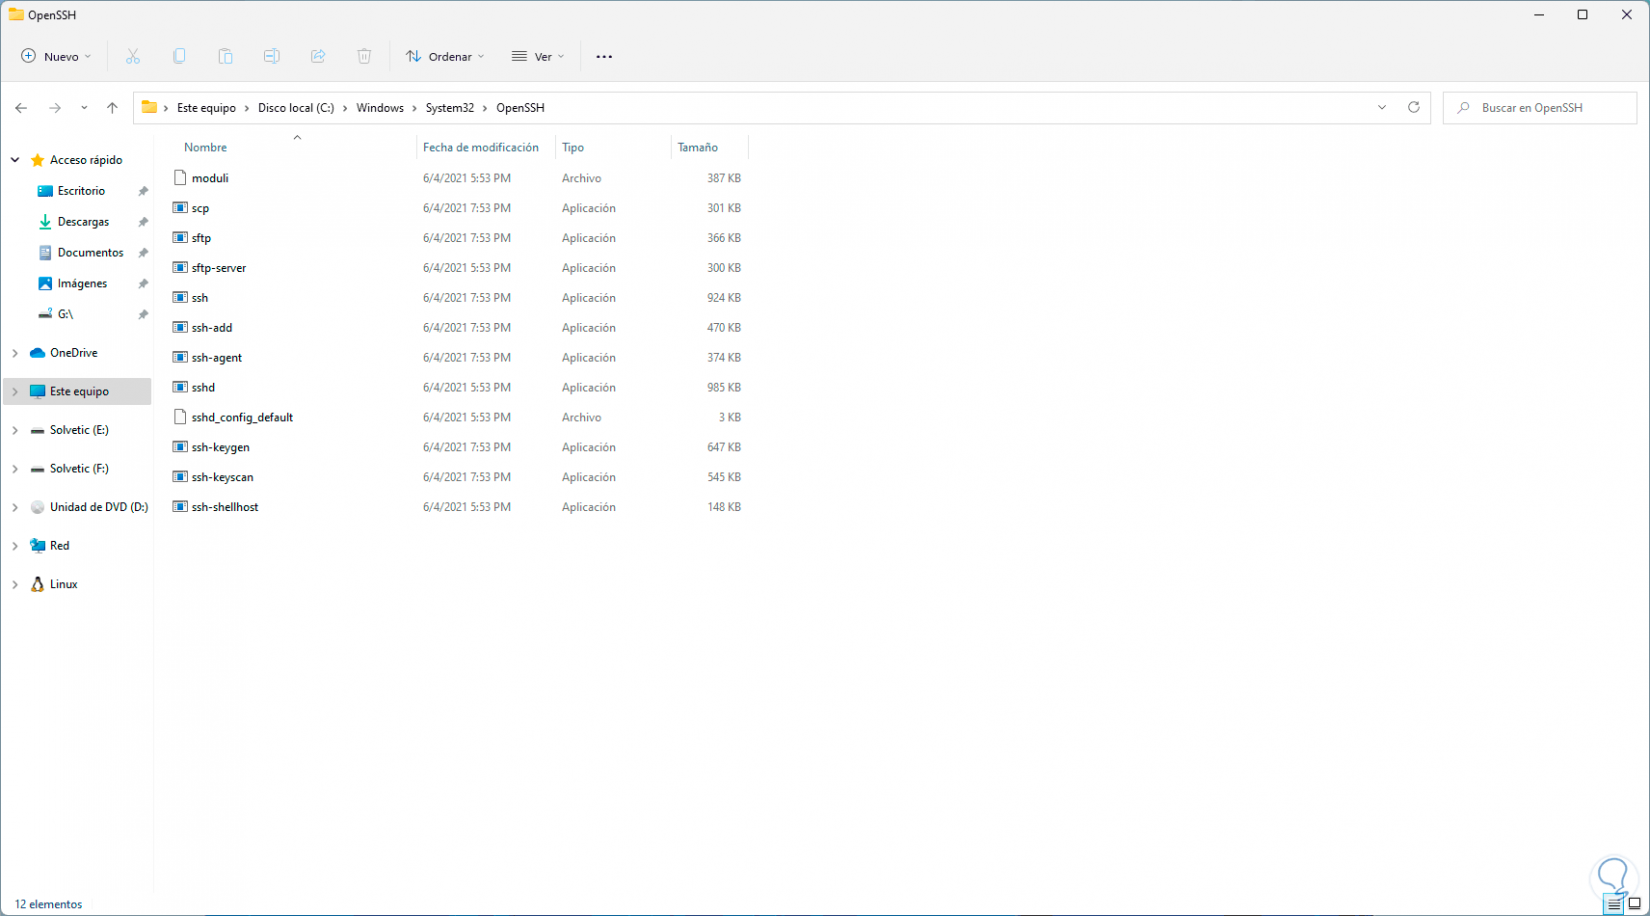The image size is (1650, 916).
Task: Select the ssh-shellhost file name
Action: pos(225,507)
